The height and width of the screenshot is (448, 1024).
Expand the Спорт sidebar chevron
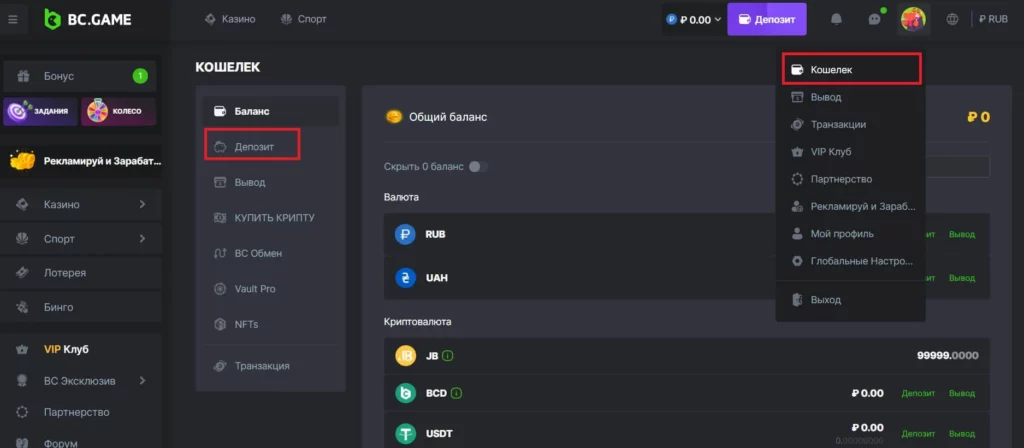point(142,239)
